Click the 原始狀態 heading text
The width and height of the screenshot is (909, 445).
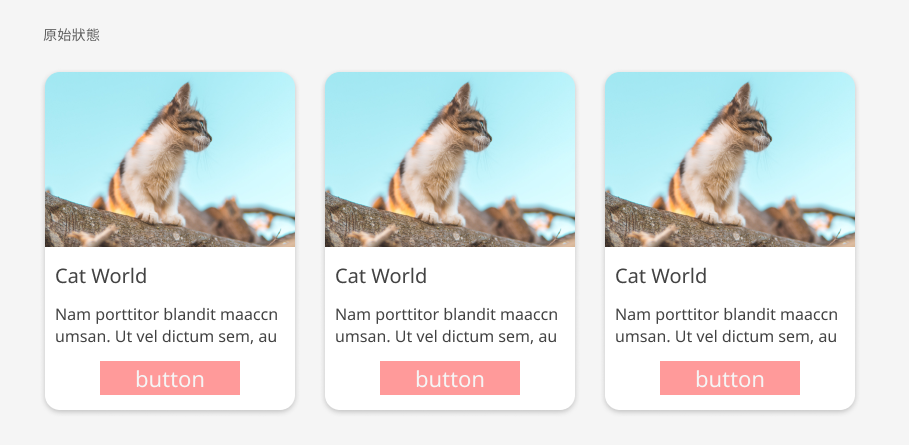(x=71, y=35)
